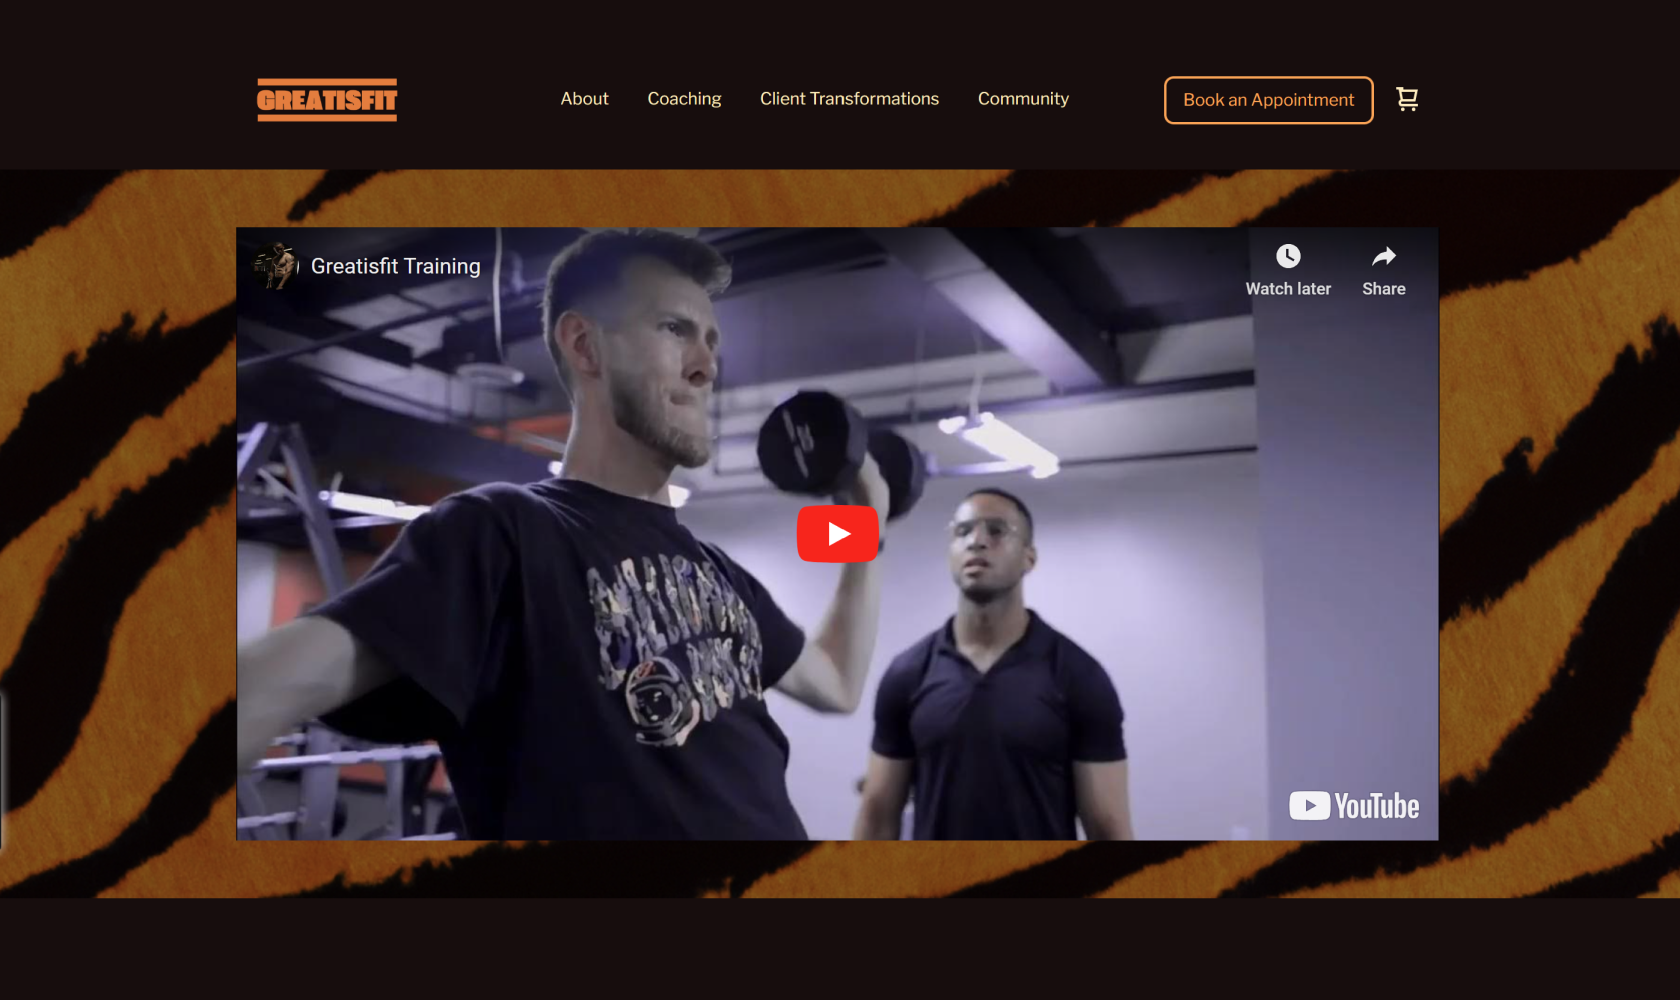Click the Greatisfit channel avatar
The width and height of the screenshot is (1680, 1000).
(x=276, y=265)
